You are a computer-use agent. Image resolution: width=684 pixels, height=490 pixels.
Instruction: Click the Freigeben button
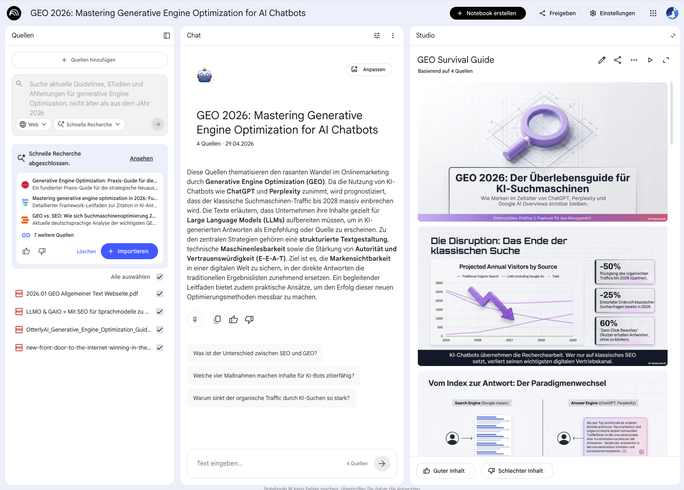tap(557, 13)
